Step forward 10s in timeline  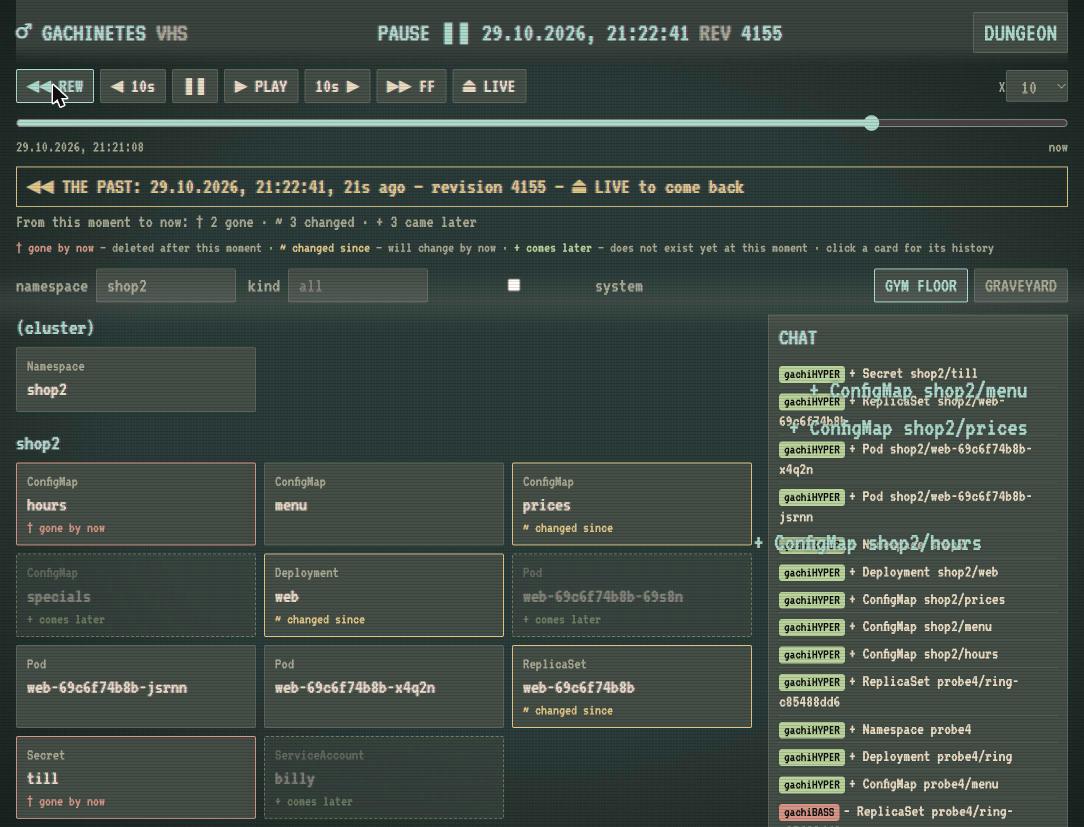coord(337,86)
